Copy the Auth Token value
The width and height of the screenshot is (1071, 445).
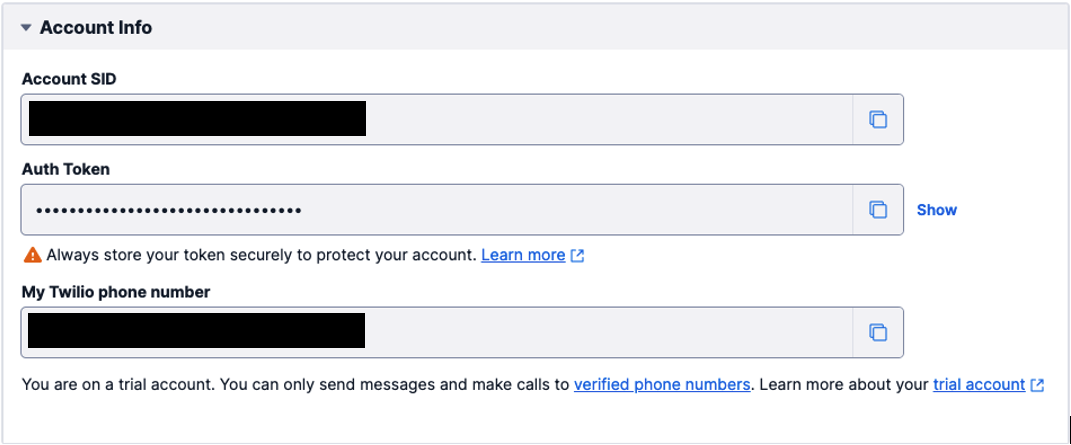click(877, 210)
